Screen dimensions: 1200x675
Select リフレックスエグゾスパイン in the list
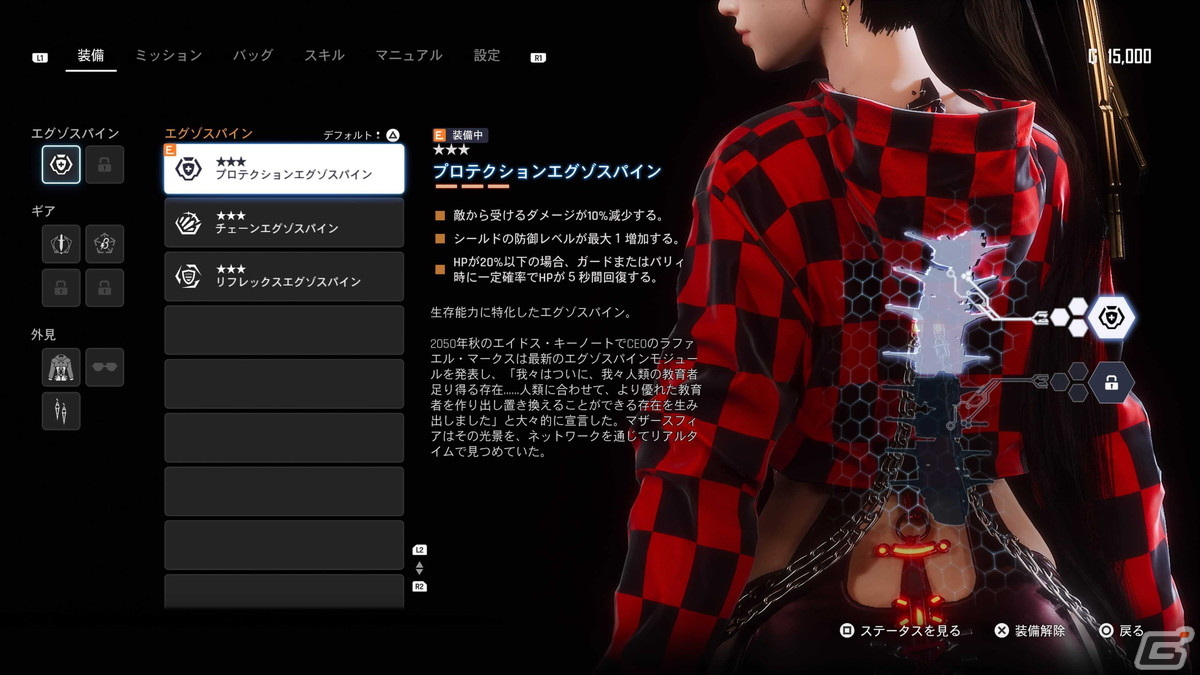(284, 276)
